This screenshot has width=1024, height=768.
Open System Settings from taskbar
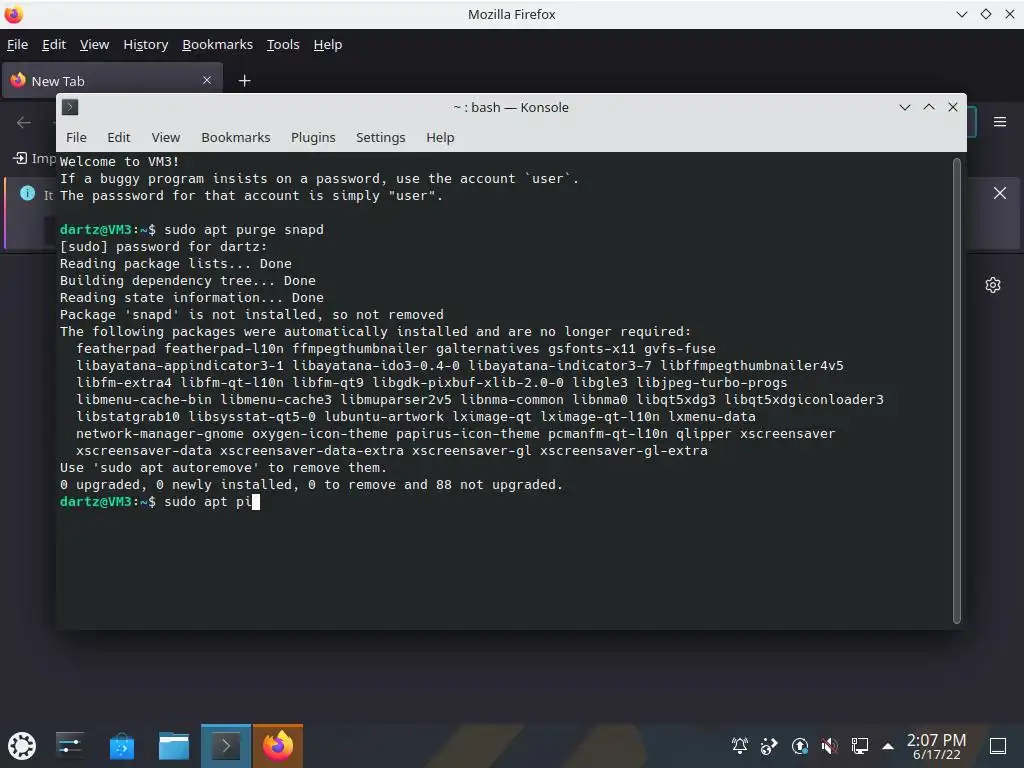69,746
